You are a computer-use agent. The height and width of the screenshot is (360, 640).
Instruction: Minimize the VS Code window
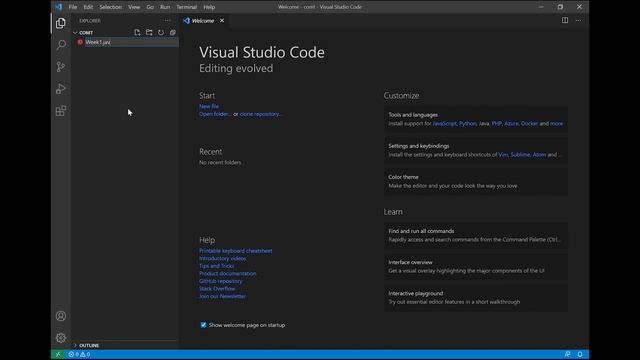tap(541, 7)
